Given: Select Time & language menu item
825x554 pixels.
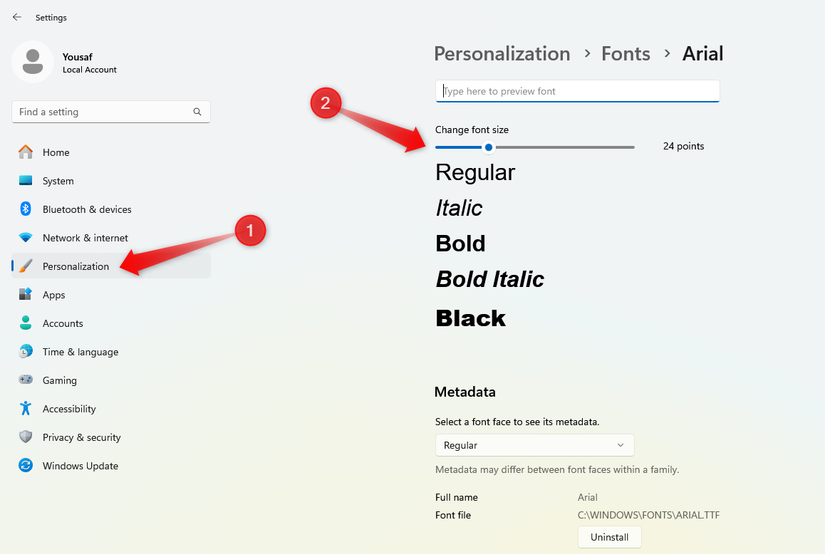Looking at the screenshot, I should click(x=80, y=352).
